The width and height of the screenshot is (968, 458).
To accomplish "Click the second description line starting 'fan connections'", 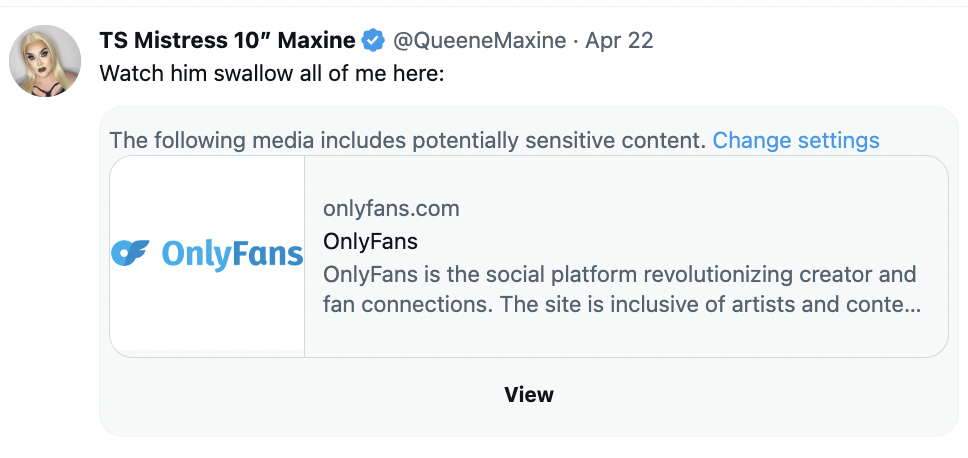I will (622, 305).
